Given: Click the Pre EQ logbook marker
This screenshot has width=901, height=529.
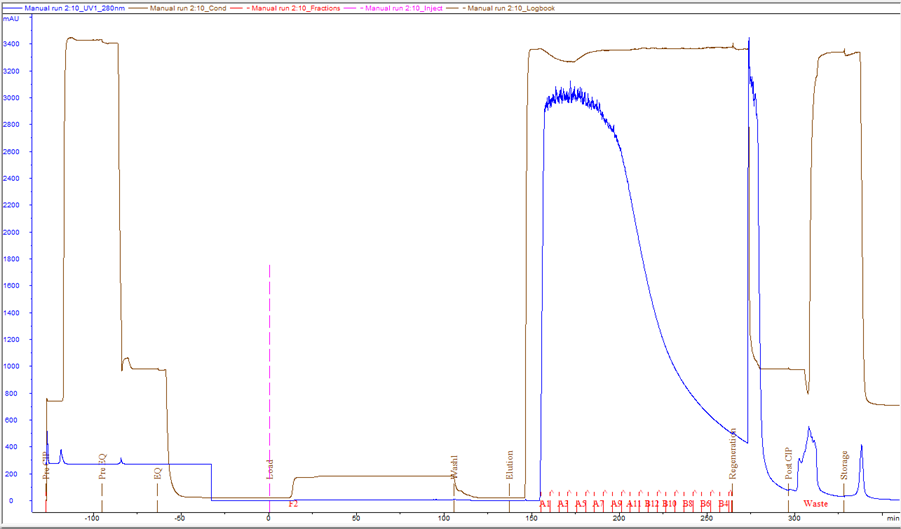Looking at the screenshot, I should (102, 467).
